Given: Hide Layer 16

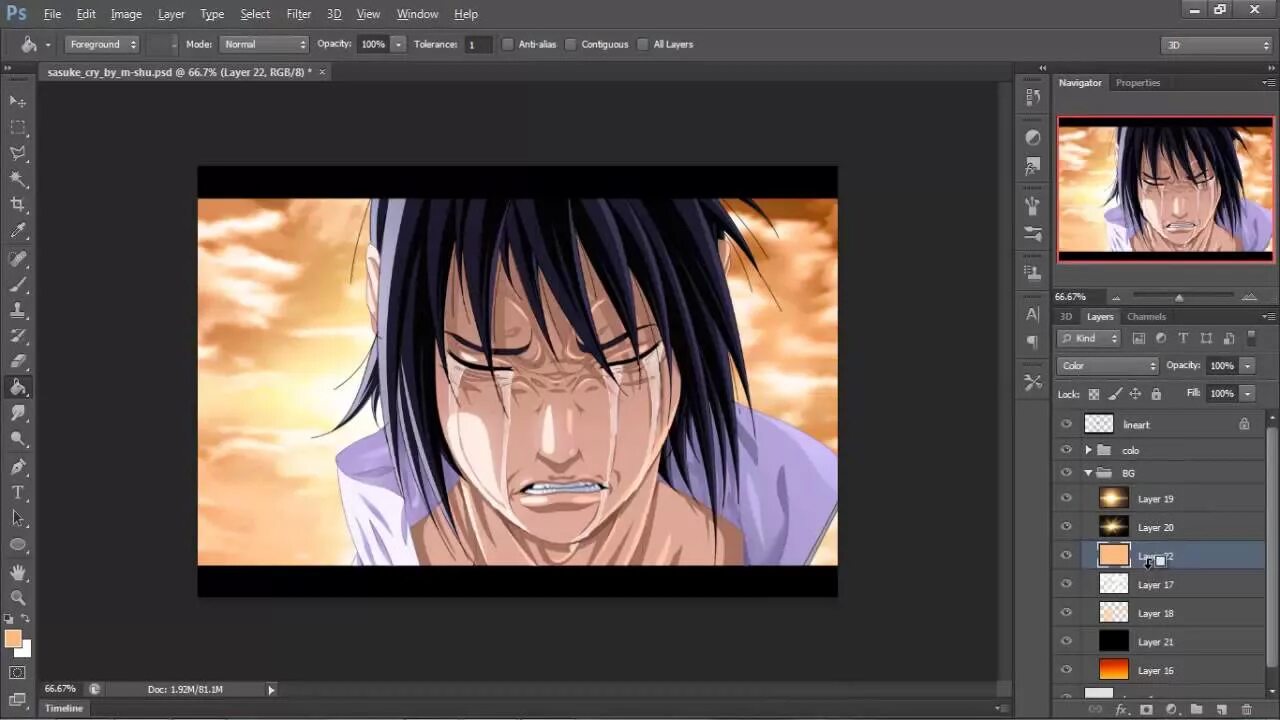Looking at the screenshot, I should [x=1066, y=670].
